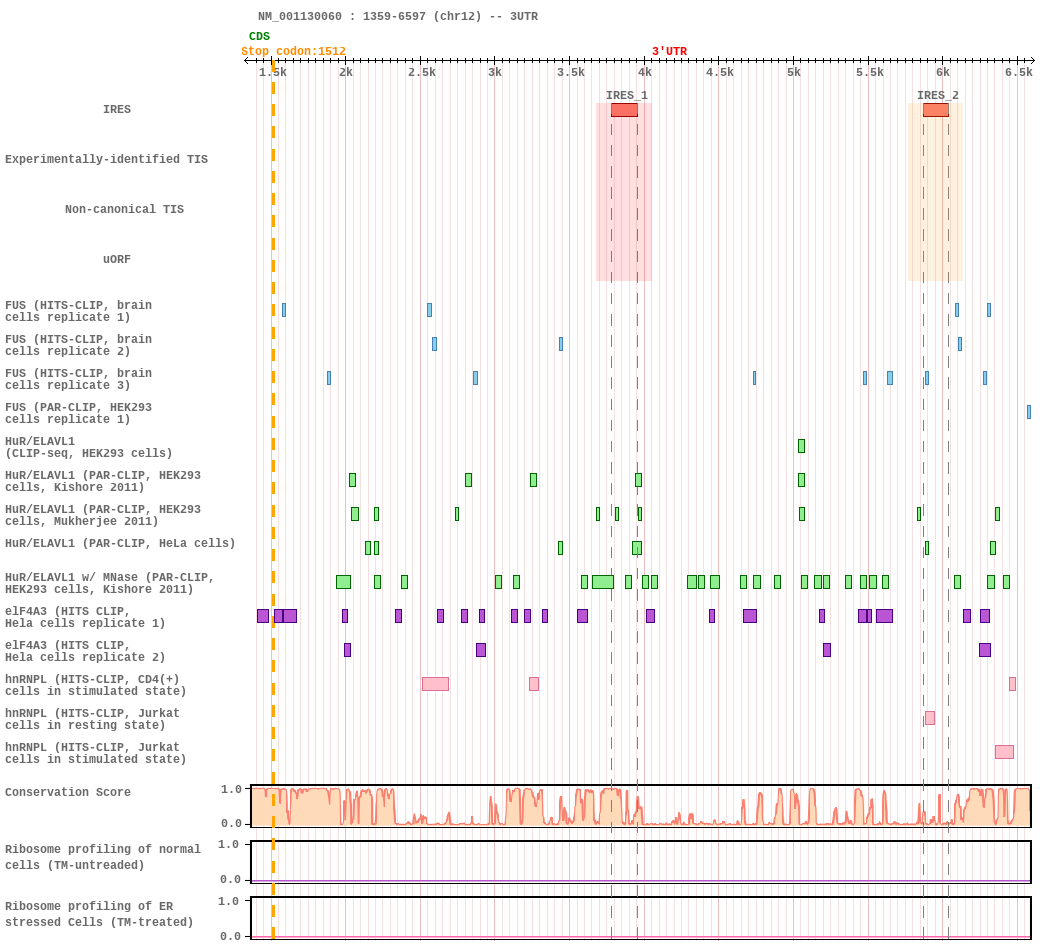
Task: Click the 6k tick on the position axis
Action: pos(943,72)
